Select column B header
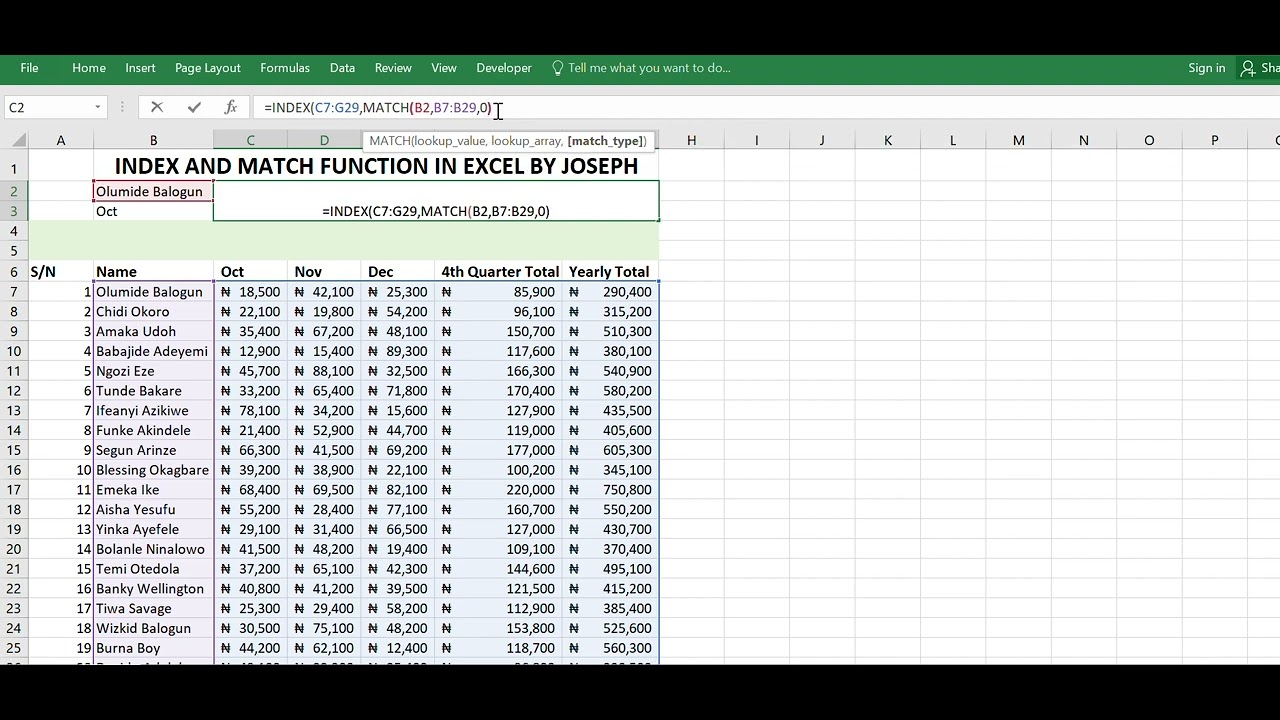Screen dimensions: 1280x720 pos(153,140)
